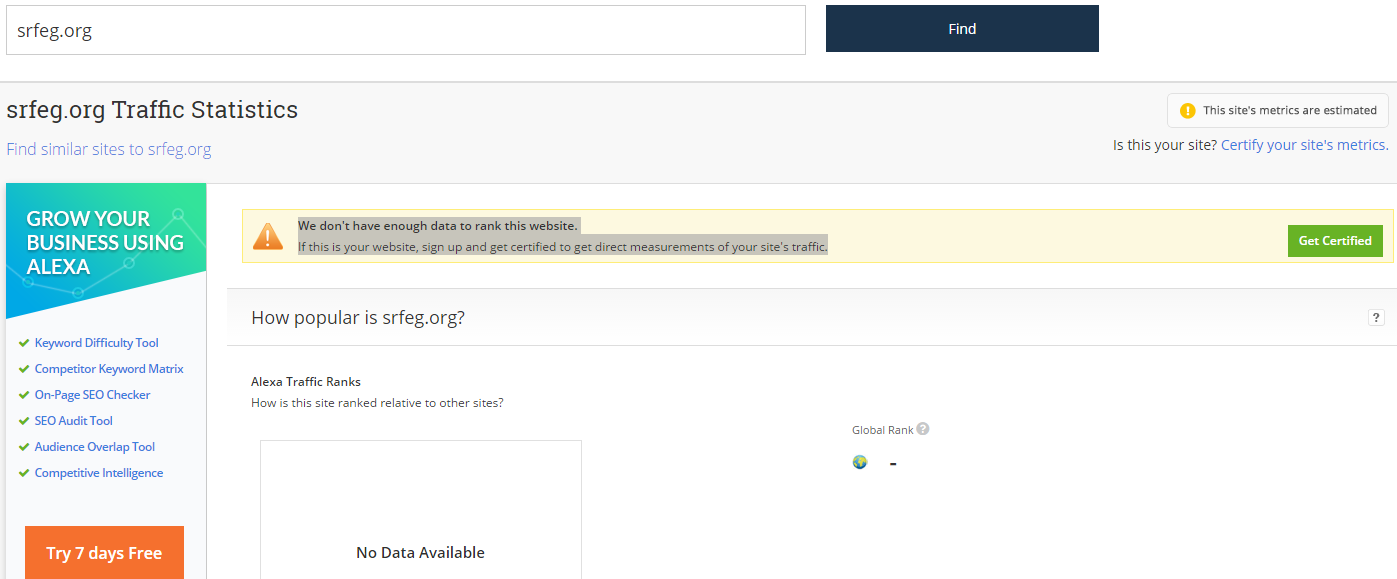Click How is this site ranked question text
Image resolution: width=1397 pixels, height=579 pixels.
pos(377,403)
